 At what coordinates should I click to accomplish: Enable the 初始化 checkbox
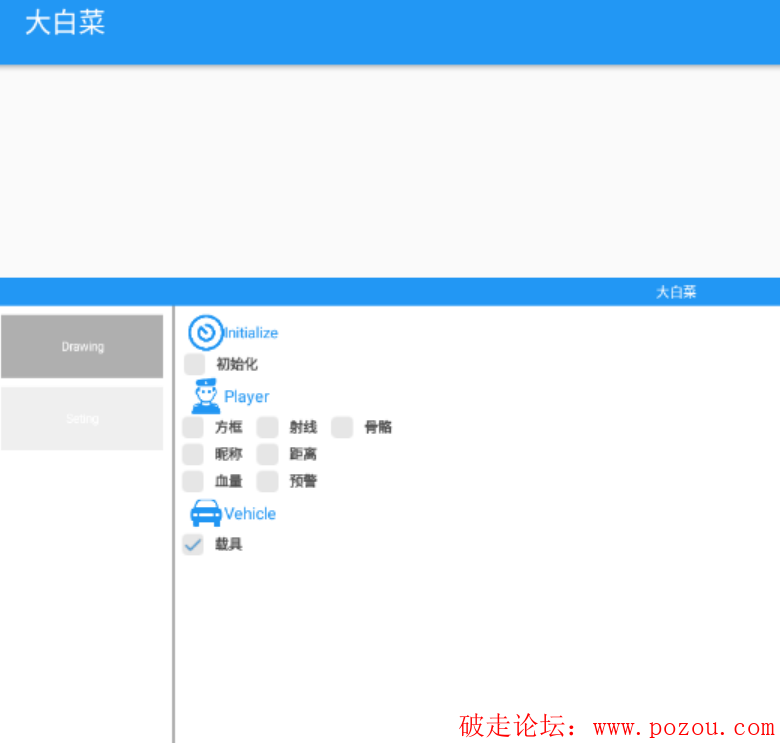click(194, 364)
